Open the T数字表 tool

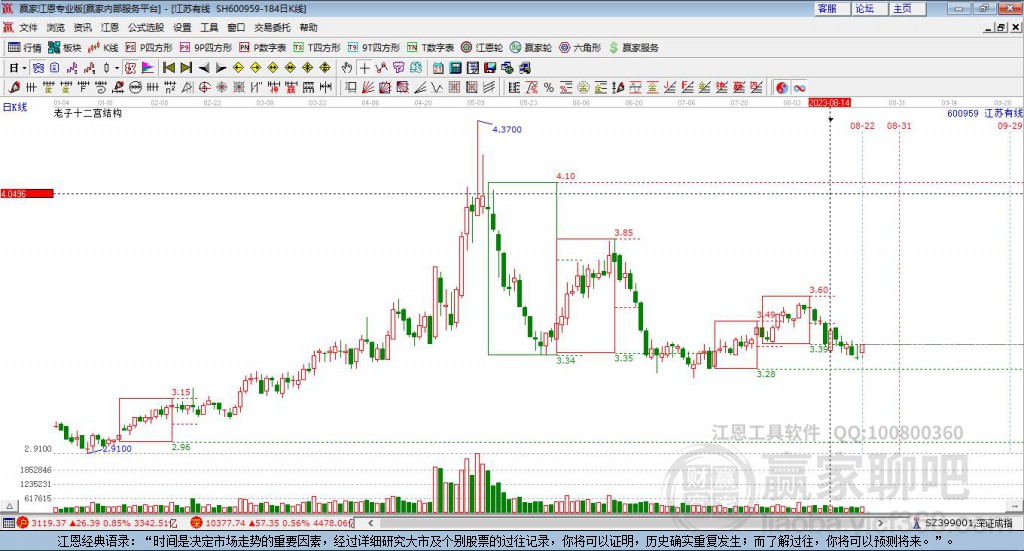coord(430,48)
